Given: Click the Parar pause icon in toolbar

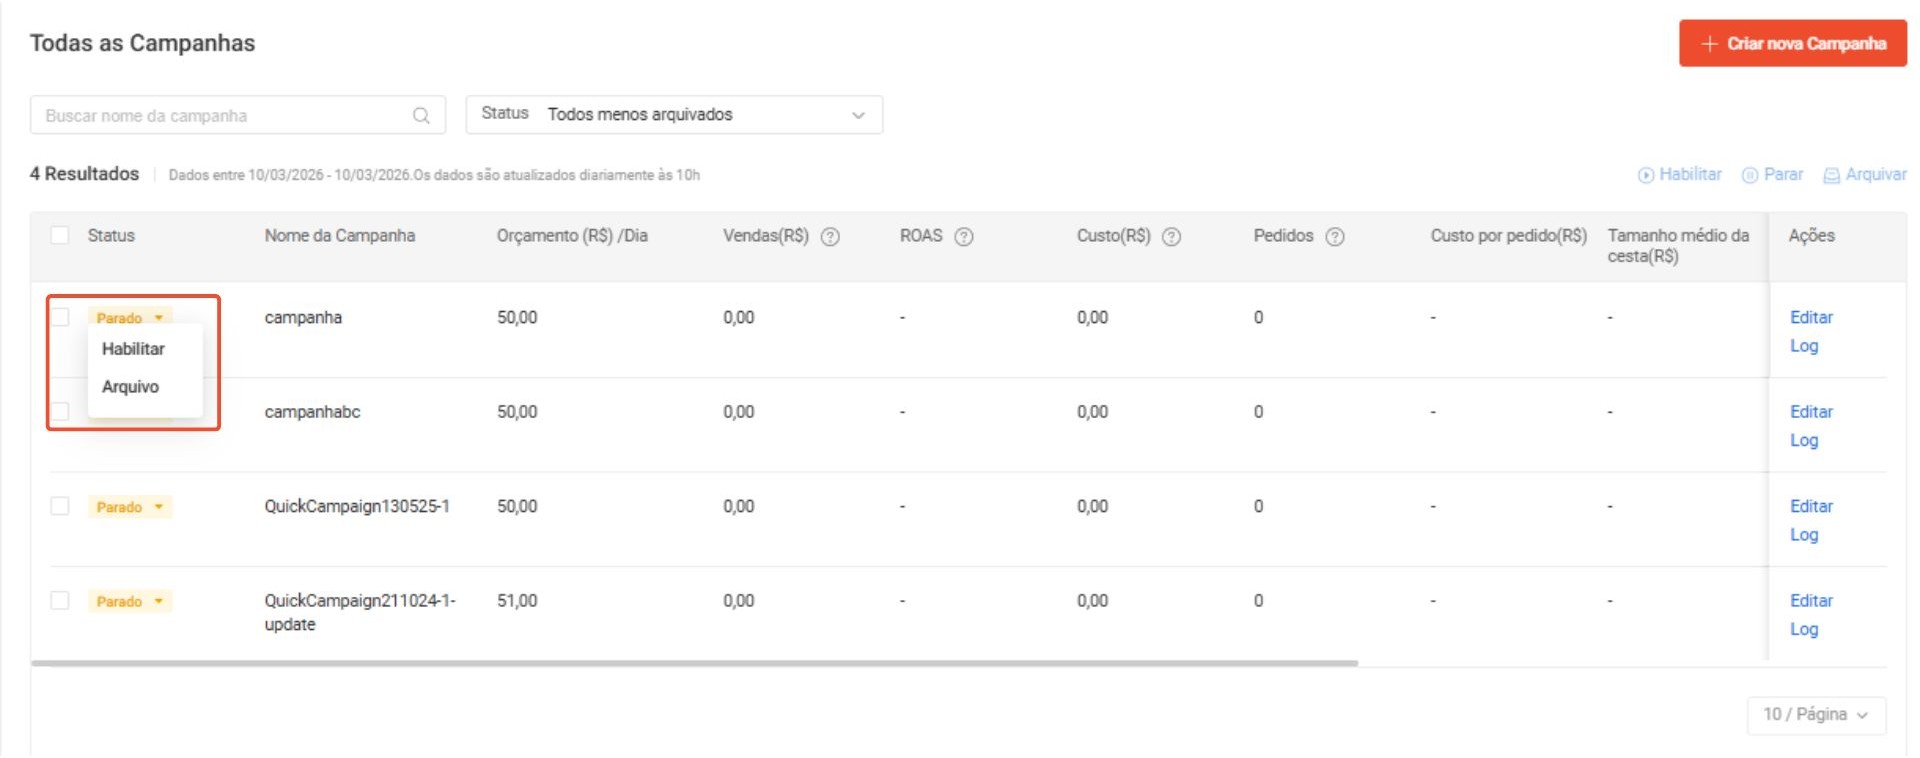Looking at the screenshot, I should 1750,175.
